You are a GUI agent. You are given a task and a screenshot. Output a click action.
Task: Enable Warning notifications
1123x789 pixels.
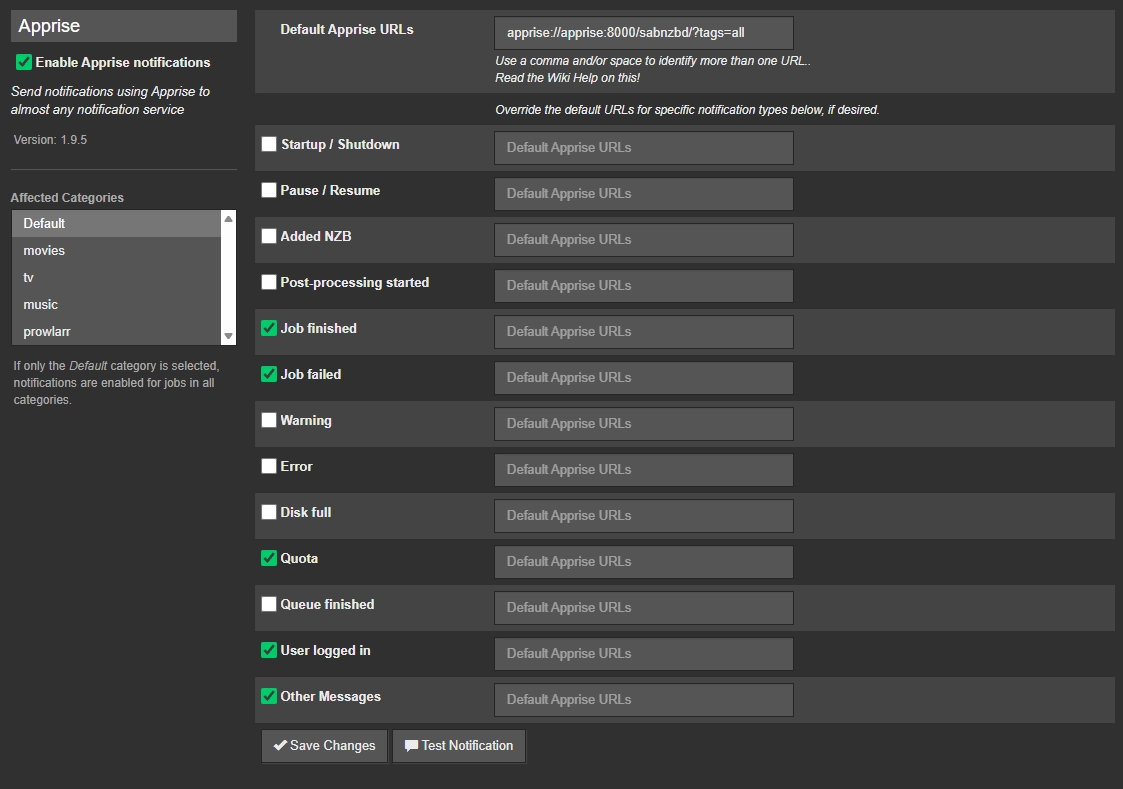tap(268, 420)
